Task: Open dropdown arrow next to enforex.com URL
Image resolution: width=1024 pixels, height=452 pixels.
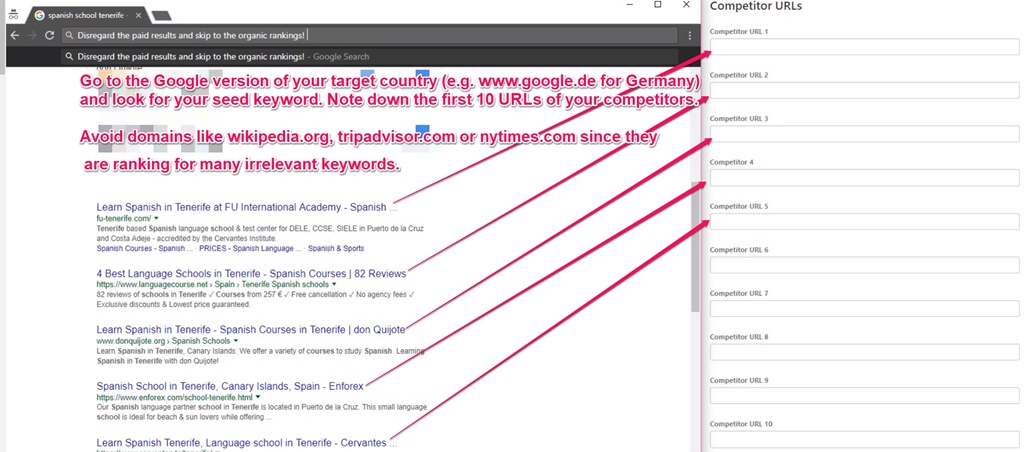Action: [x=257, y=397]
